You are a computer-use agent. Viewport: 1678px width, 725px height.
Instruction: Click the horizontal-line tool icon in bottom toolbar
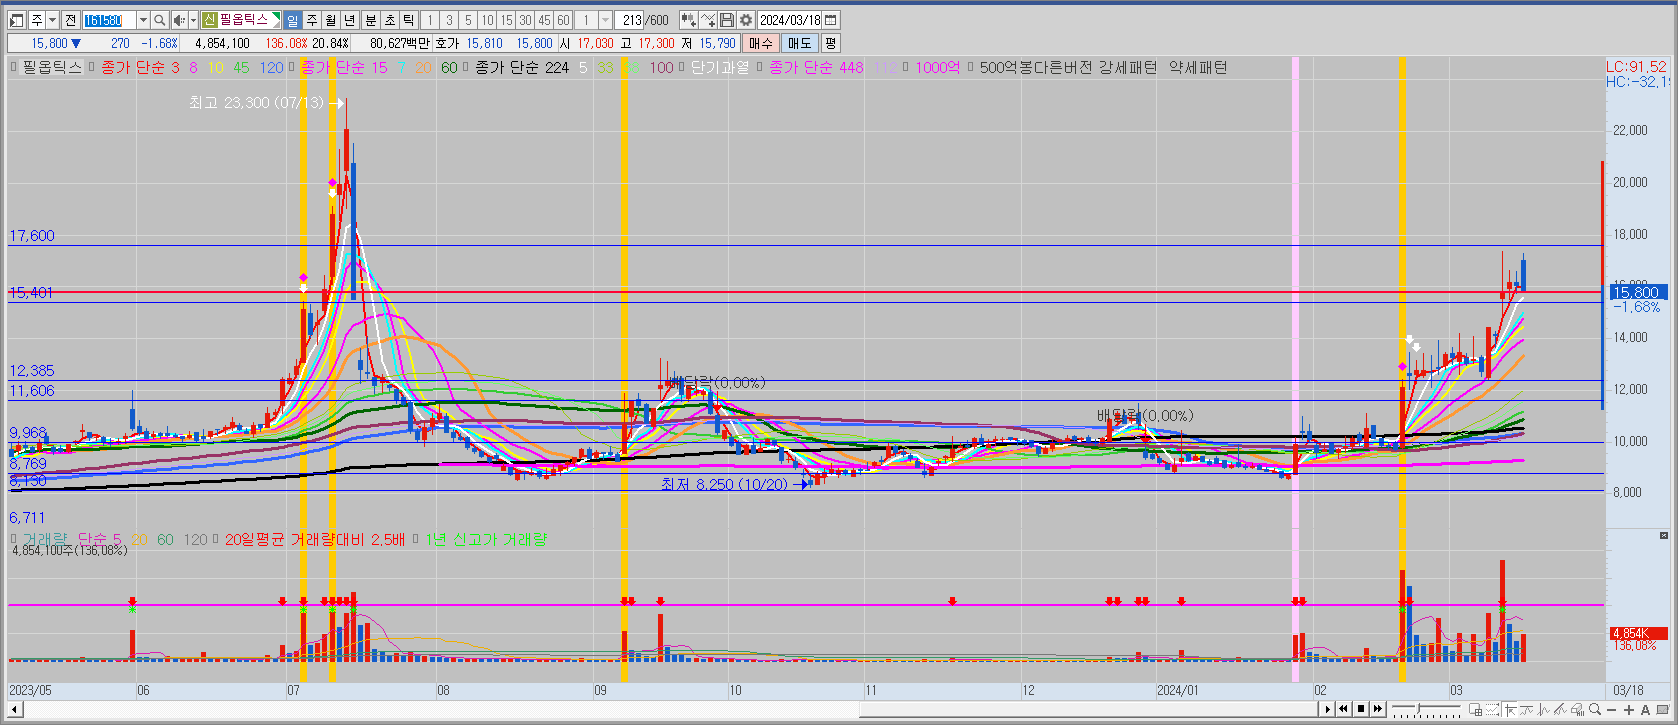pos(1526,709)
